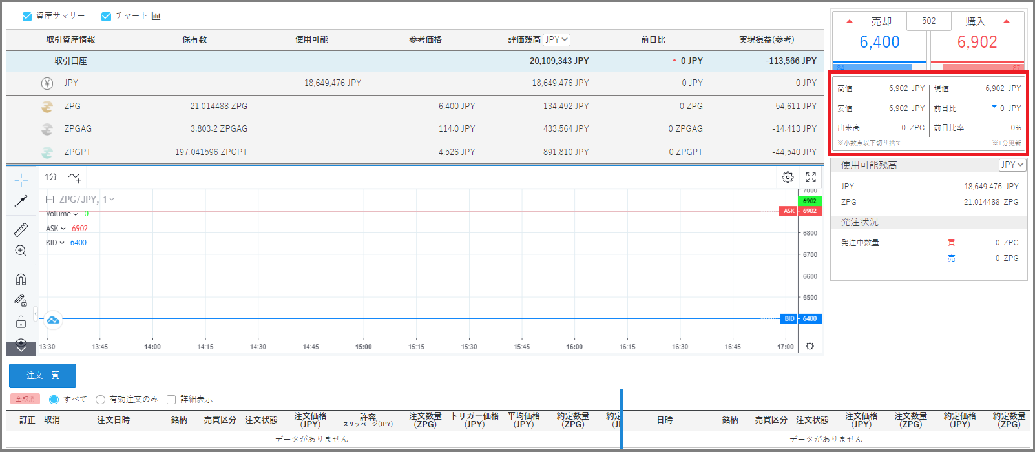
Task: Click the 取引資産情報 column header
Action: [71, 40]
